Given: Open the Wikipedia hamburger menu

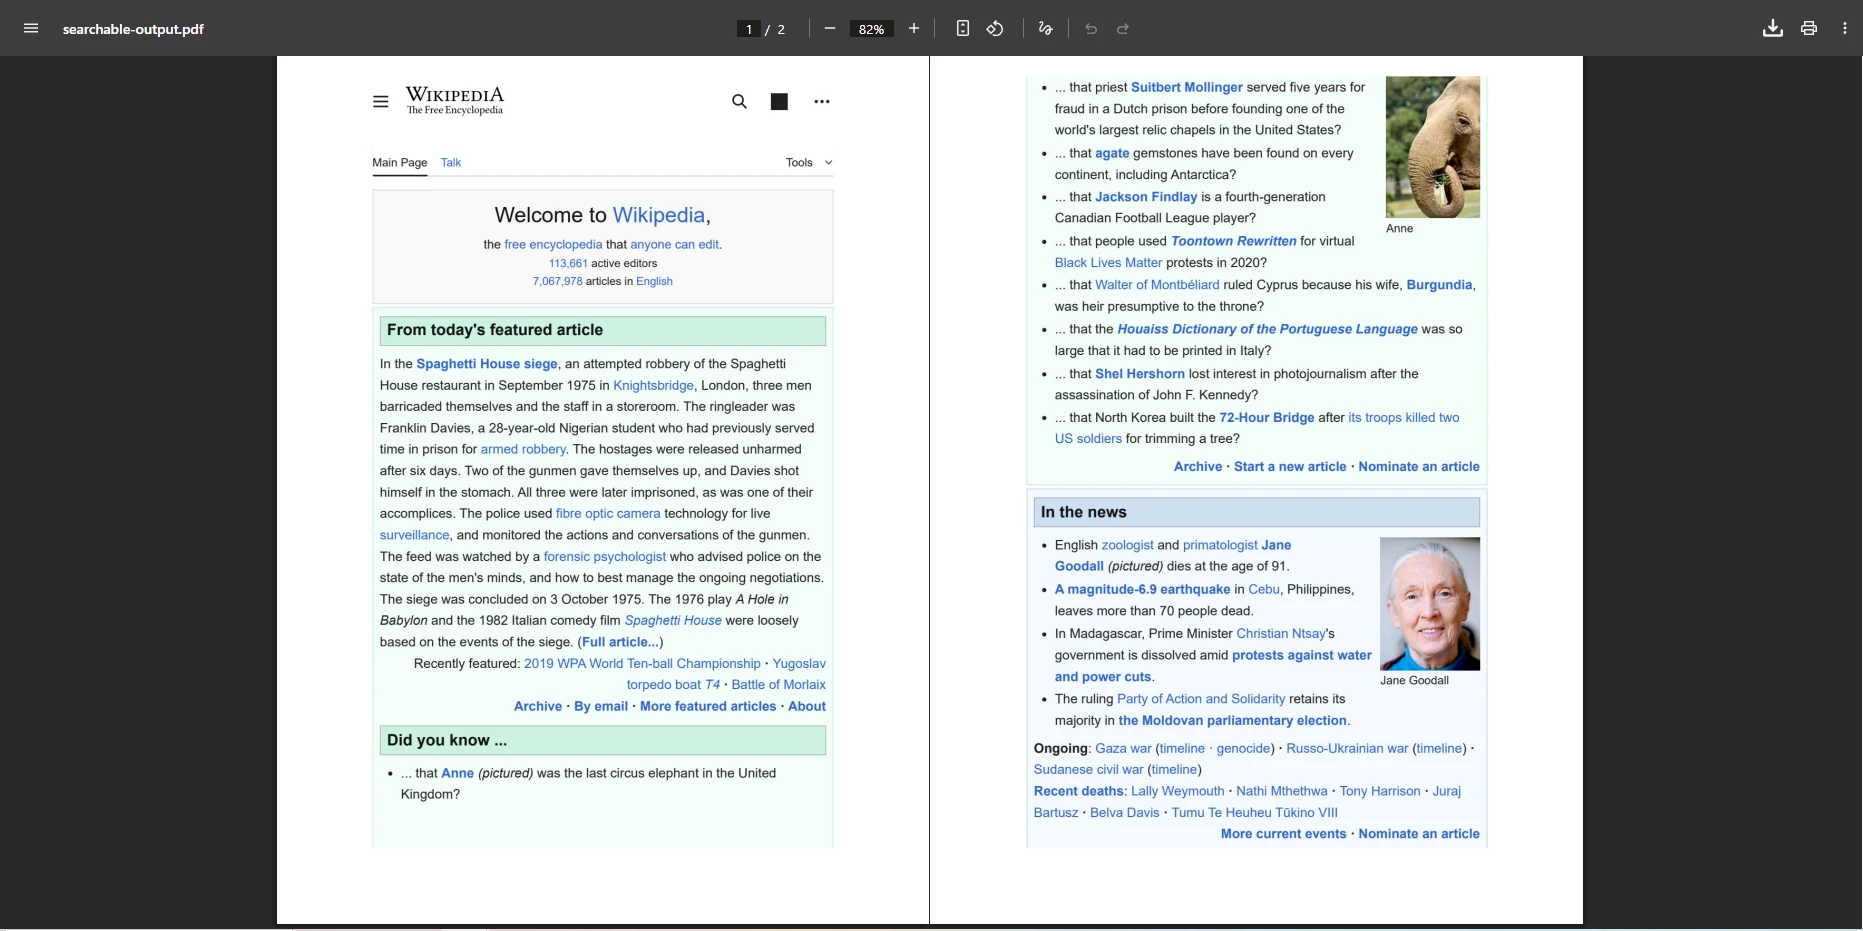Looking at the screenshot, I should click(381, 102).
